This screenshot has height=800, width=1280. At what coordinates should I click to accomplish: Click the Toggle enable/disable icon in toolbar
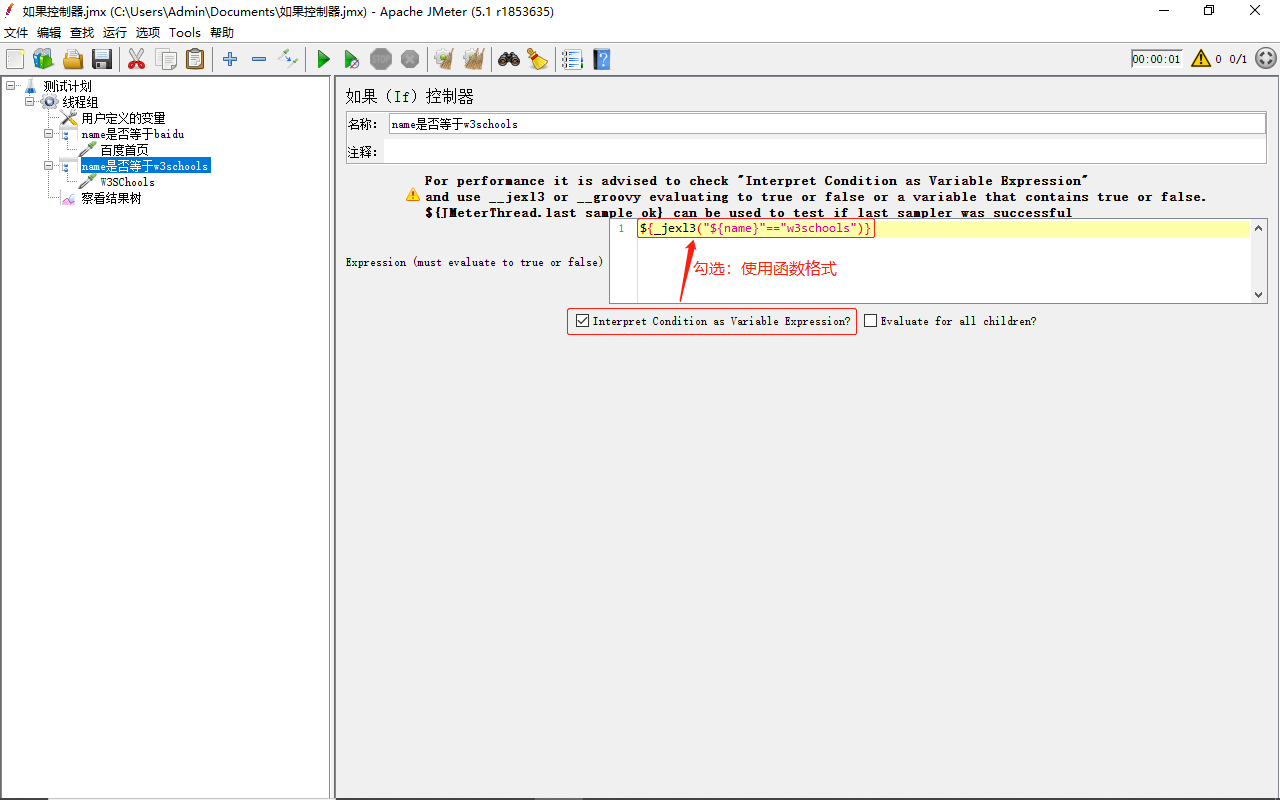288,59
